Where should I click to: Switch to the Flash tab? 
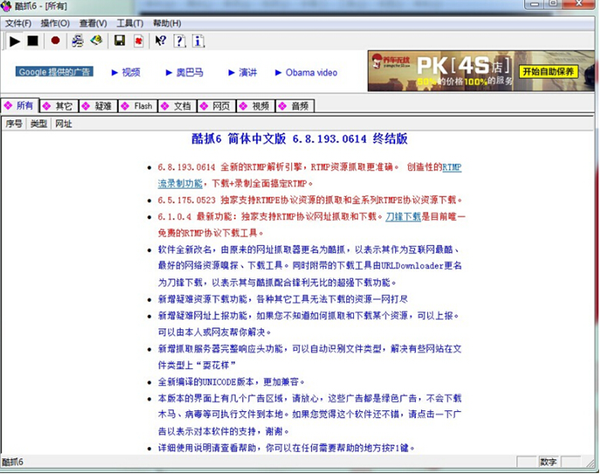pyautogui.click(x=138, y=106)
